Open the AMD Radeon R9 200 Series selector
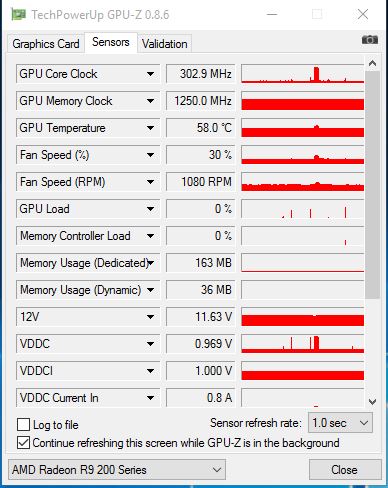 tap(117, 470)
